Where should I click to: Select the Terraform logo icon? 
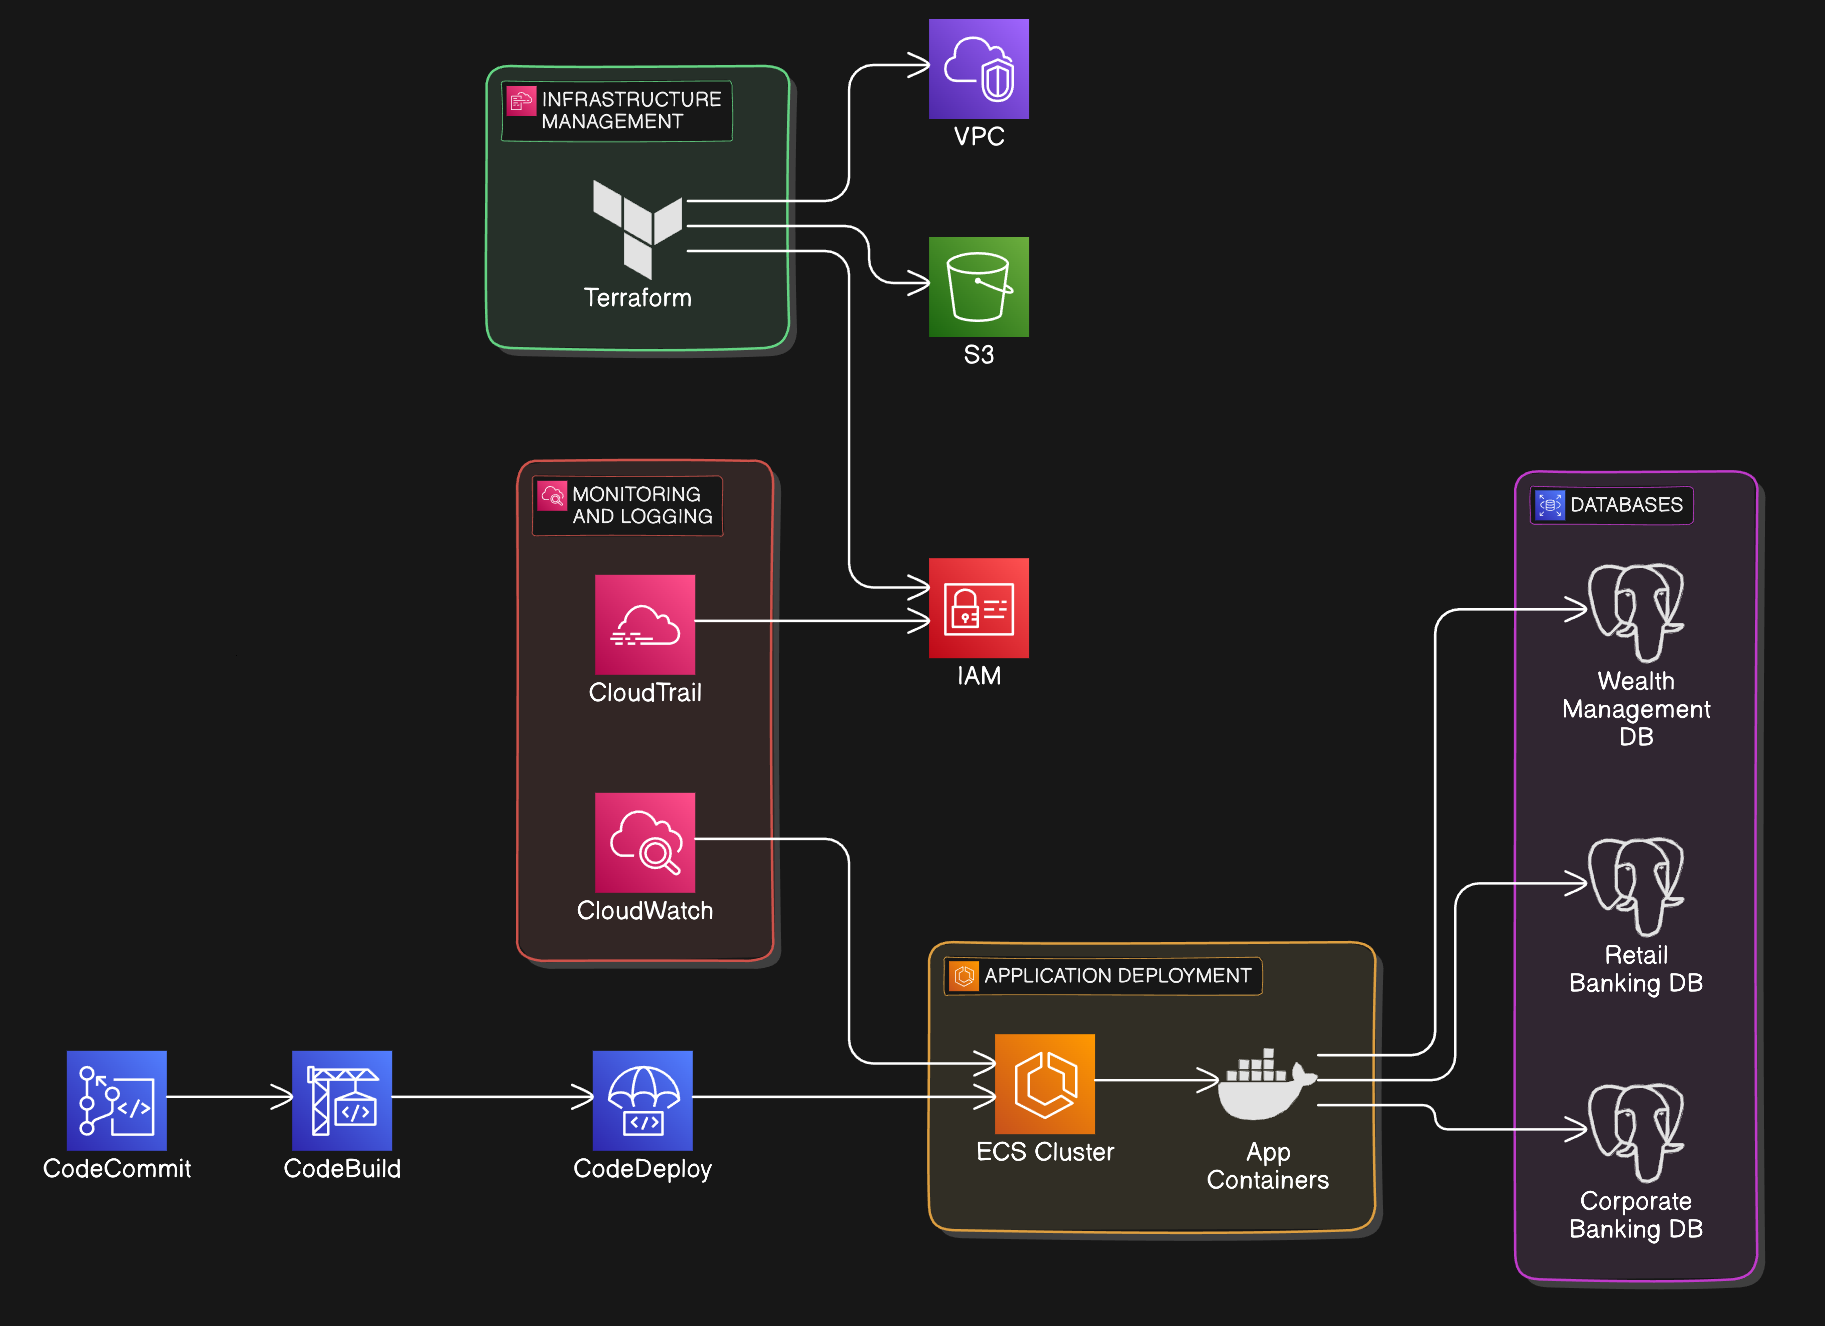[637, 229]
